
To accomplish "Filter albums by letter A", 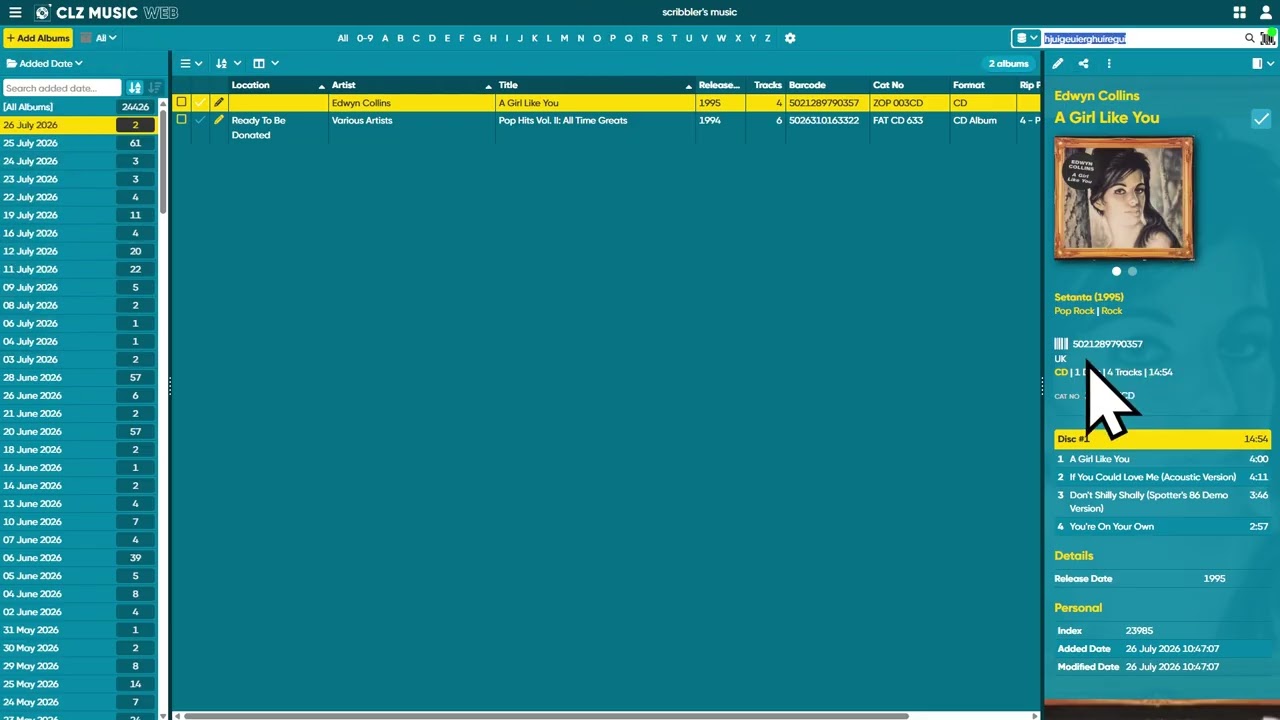I will [x=385, y=38].
